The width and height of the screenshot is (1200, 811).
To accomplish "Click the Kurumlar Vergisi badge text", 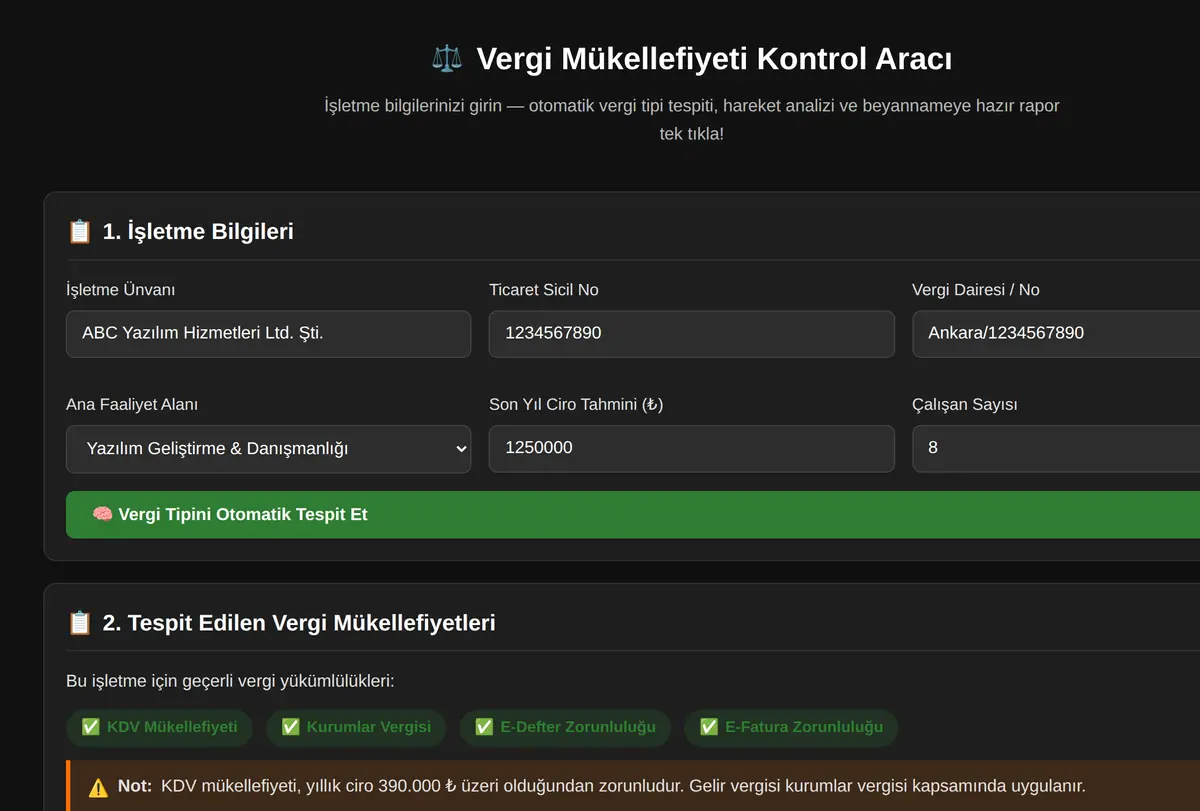I will click(369, 727).
